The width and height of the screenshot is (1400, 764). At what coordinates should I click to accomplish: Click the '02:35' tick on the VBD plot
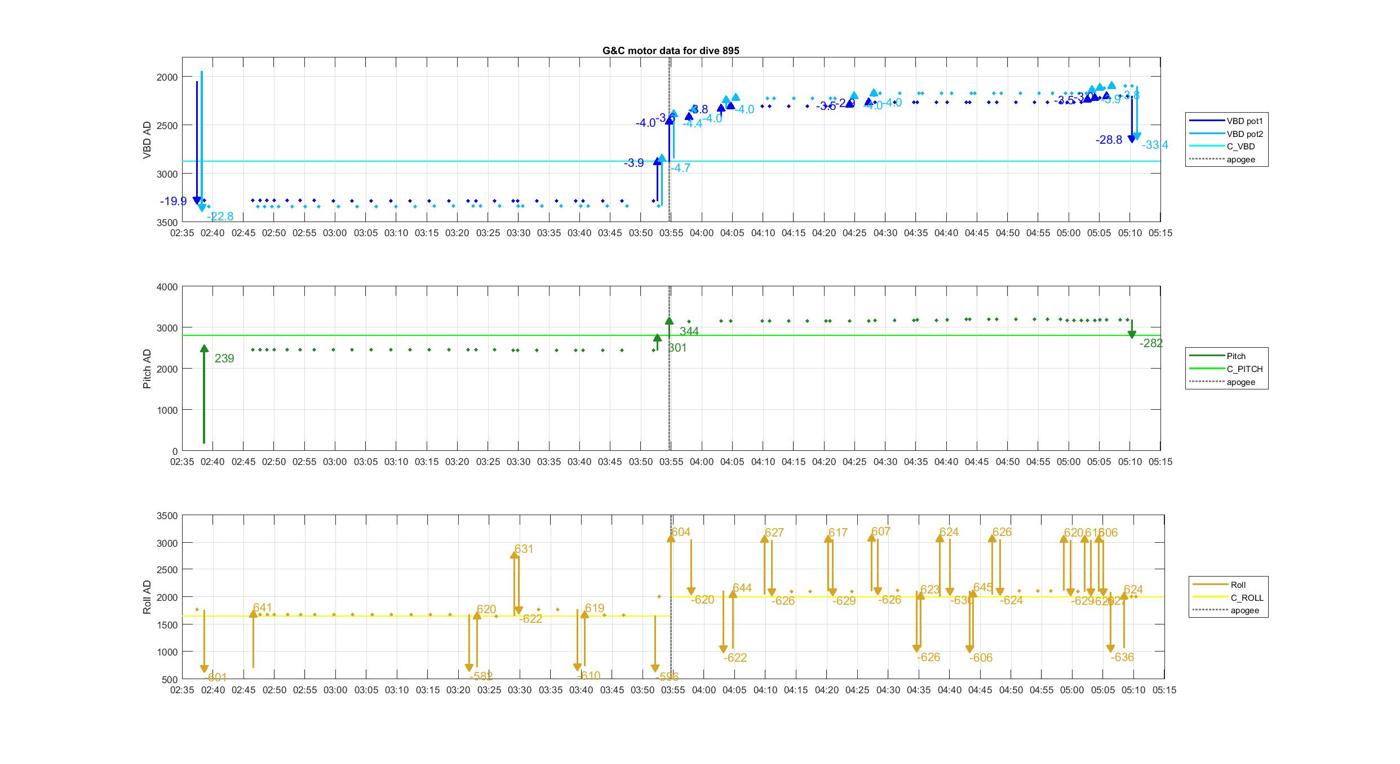tap(181, 233)
